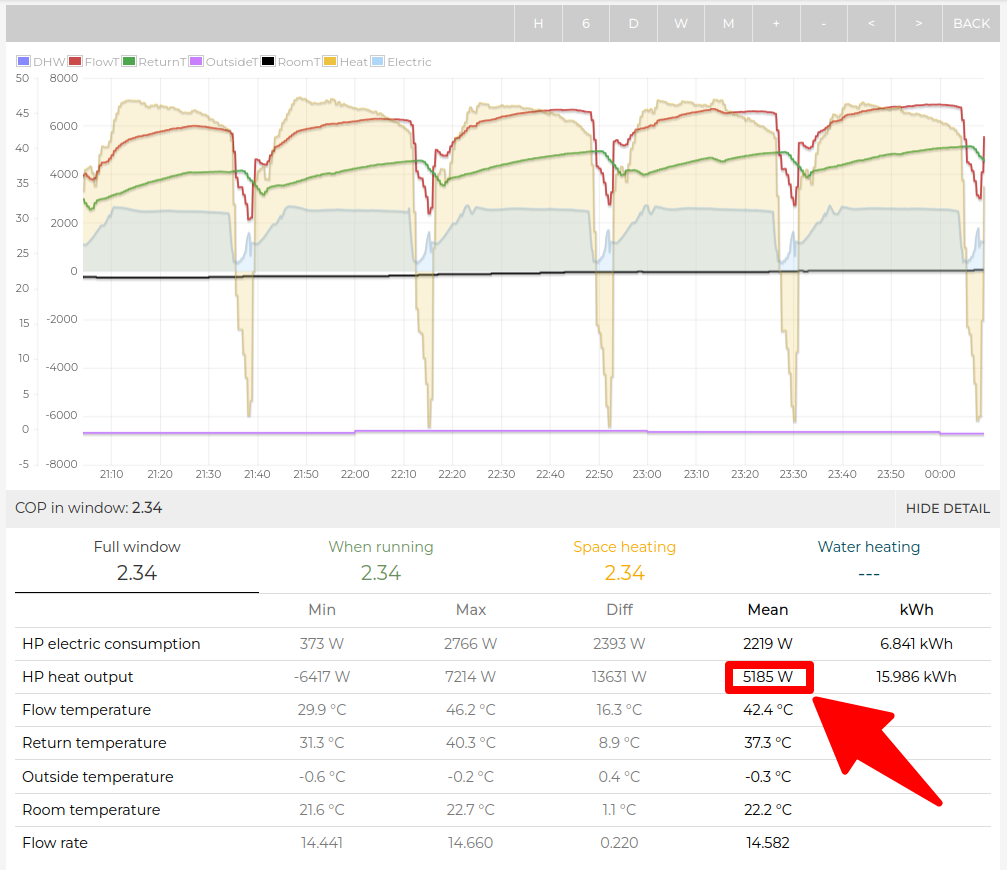
Task: Click the '22:00' time axis label
Action: tap(355, 474)
